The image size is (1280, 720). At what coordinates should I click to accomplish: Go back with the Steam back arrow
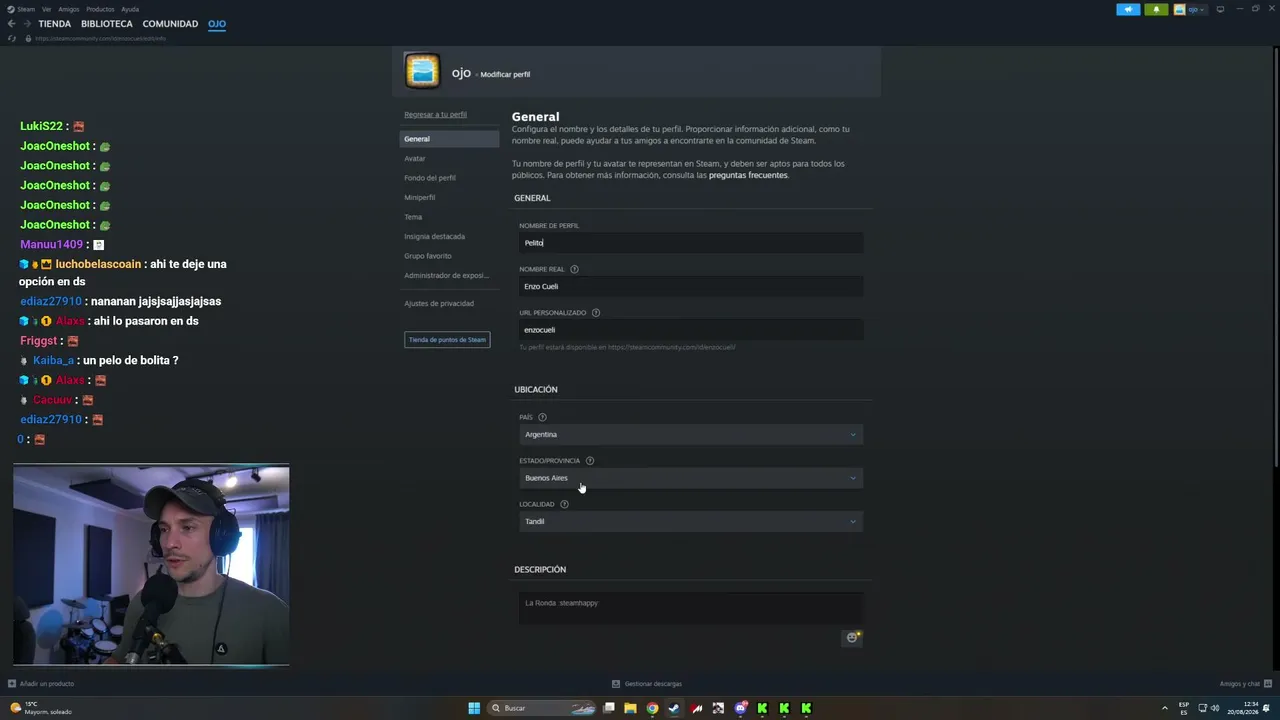[11, 24]
